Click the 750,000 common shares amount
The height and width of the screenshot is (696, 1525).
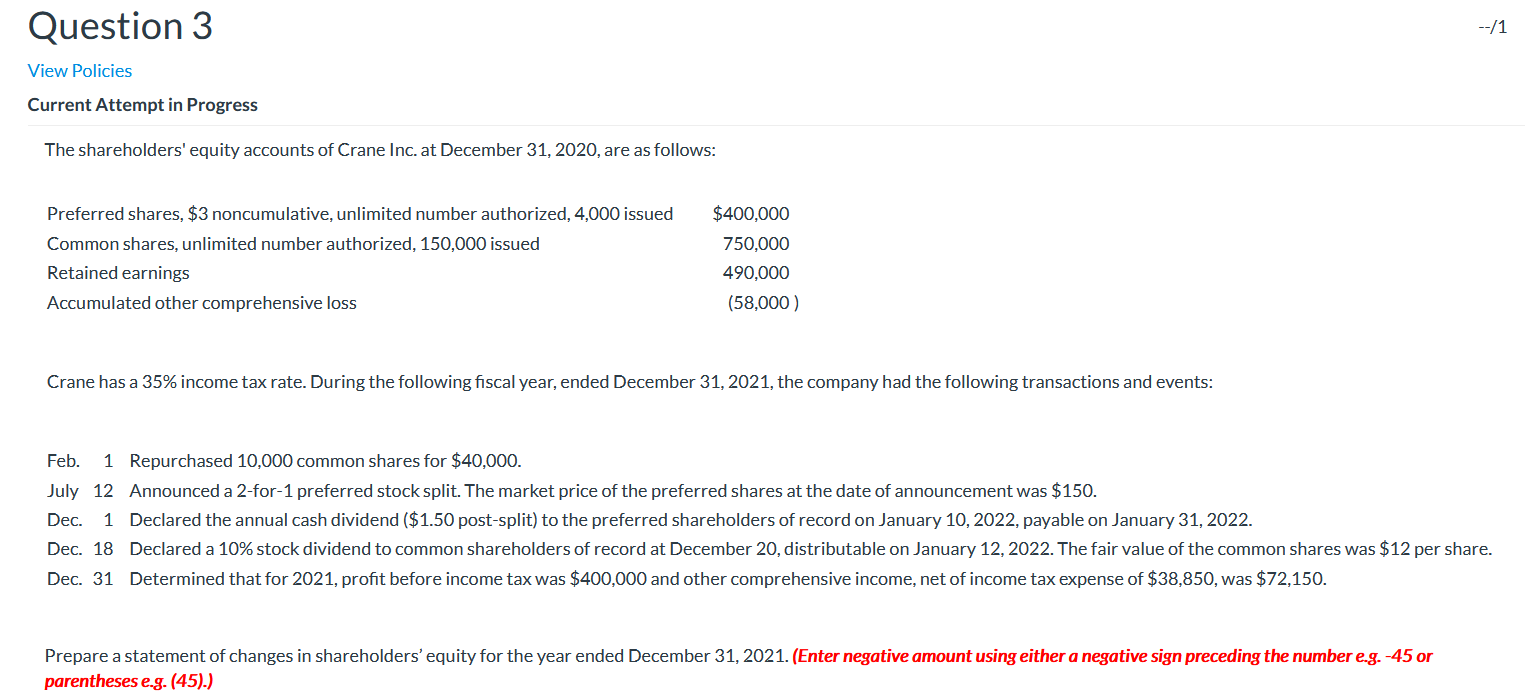[756, 243]
